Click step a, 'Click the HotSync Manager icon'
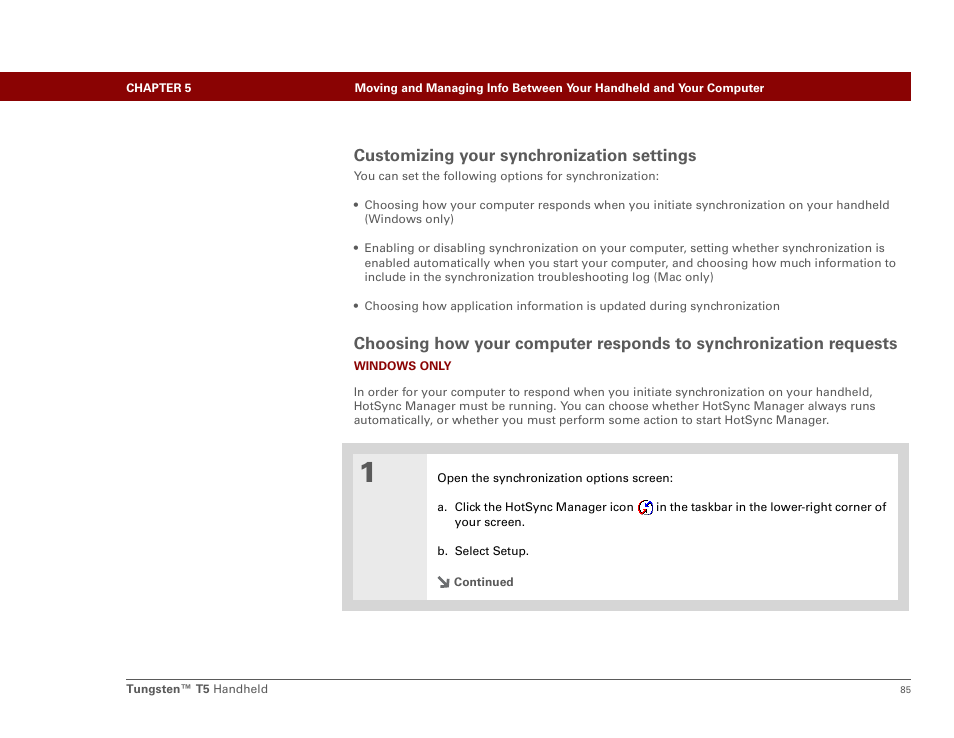The width and height of the screenshot is (954, 738). coord(661,514)
